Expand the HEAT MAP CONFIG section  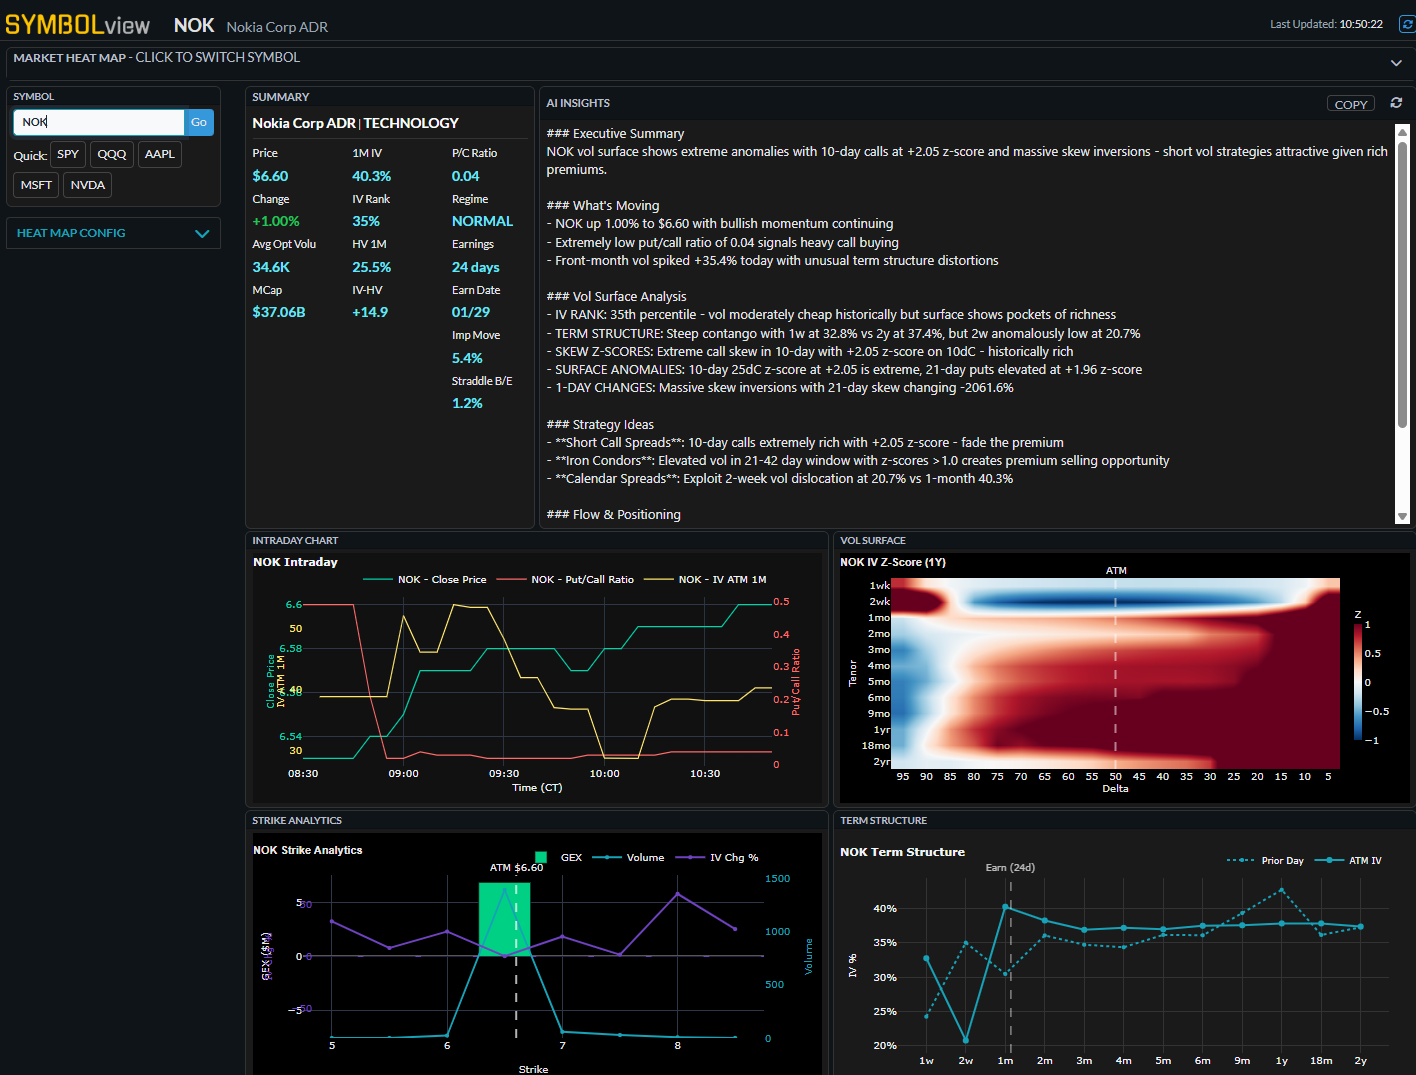[x=113, y=233]
